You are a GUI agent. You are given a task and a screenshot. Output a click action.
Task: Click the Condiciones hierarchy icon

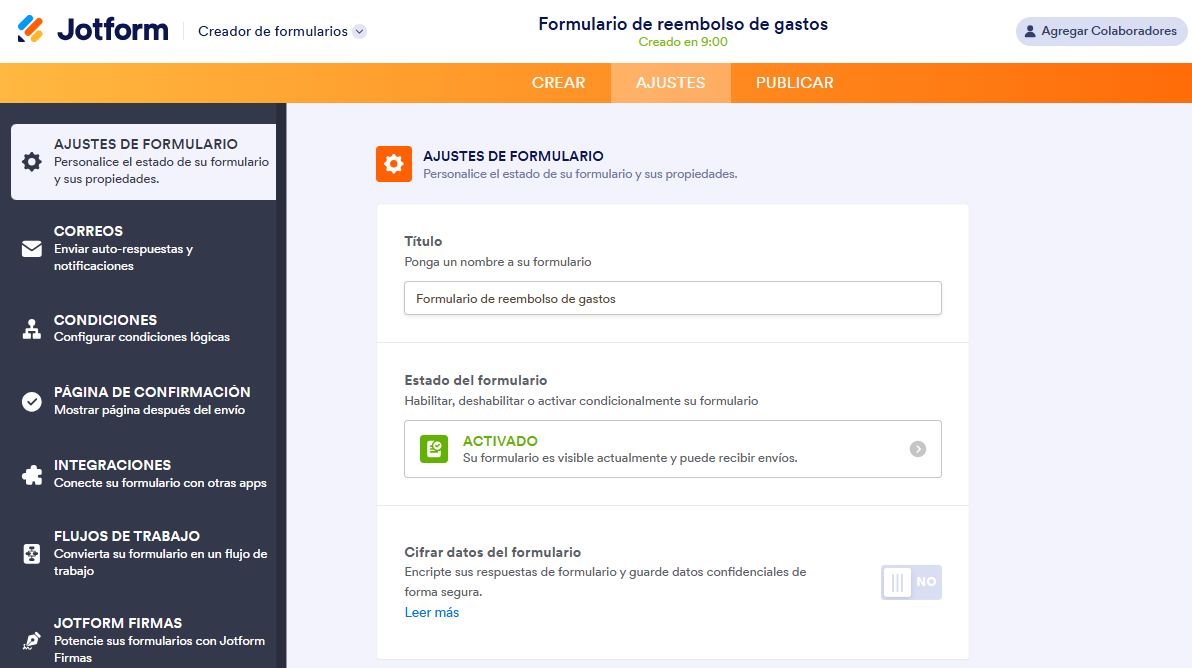32,329
